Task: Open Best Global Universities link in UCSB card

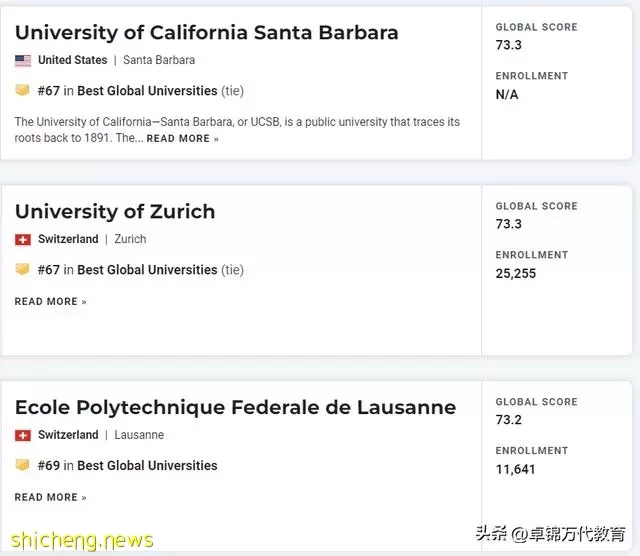Action: pos(147,91)
